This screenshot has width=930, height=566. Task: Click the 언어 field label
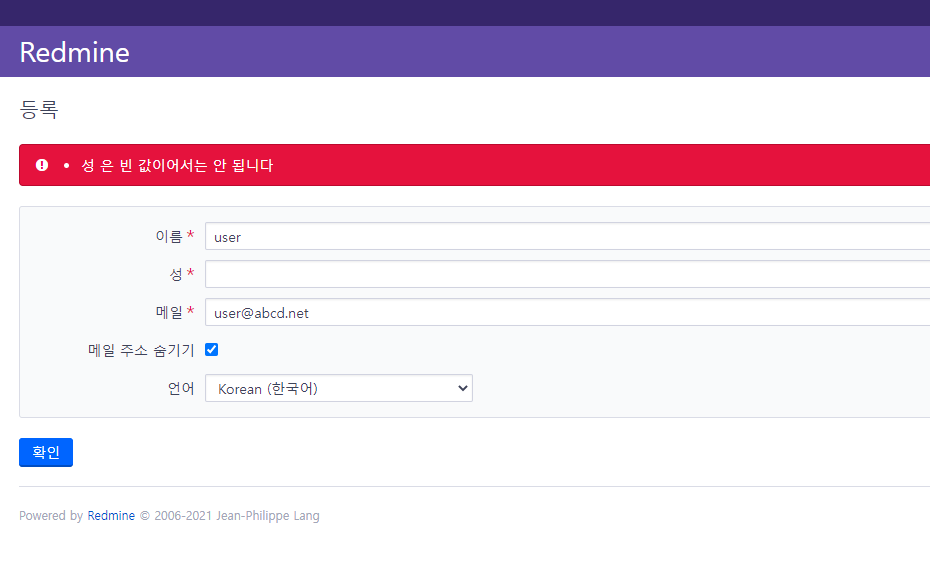[x=181, y=388]
